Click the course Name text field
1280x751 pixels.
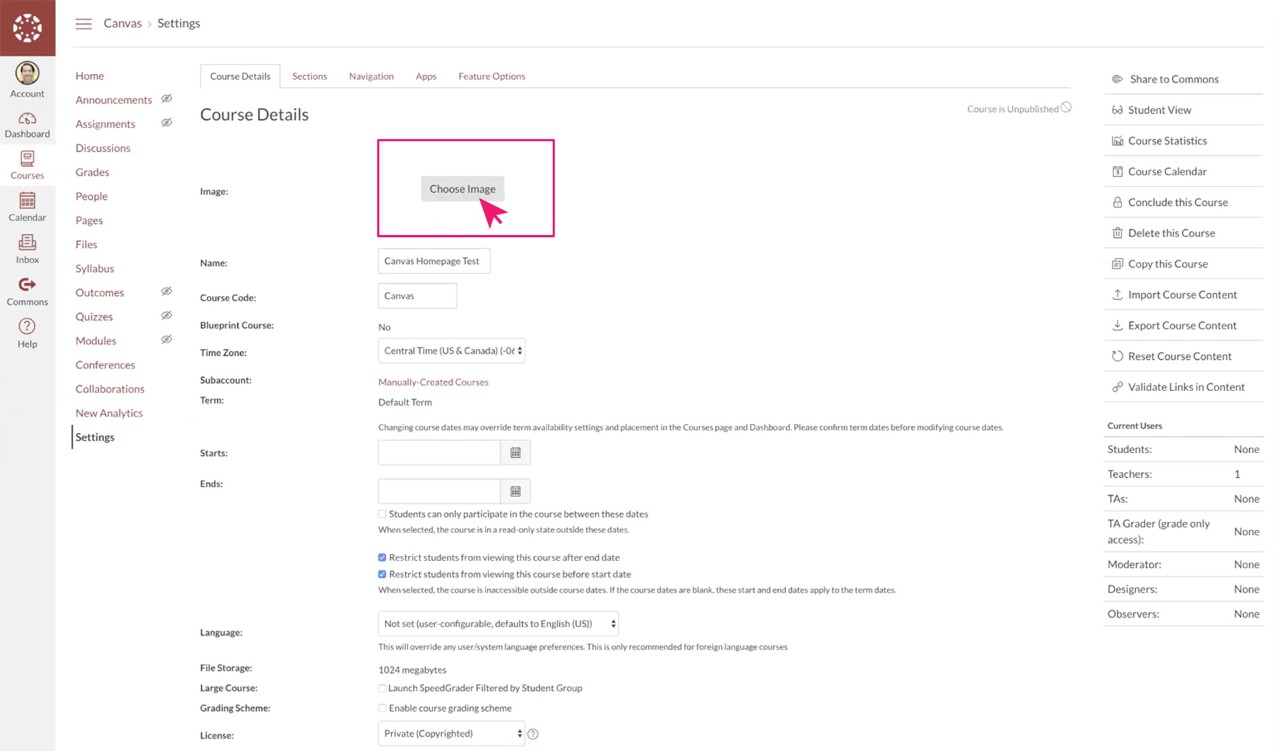434,261
